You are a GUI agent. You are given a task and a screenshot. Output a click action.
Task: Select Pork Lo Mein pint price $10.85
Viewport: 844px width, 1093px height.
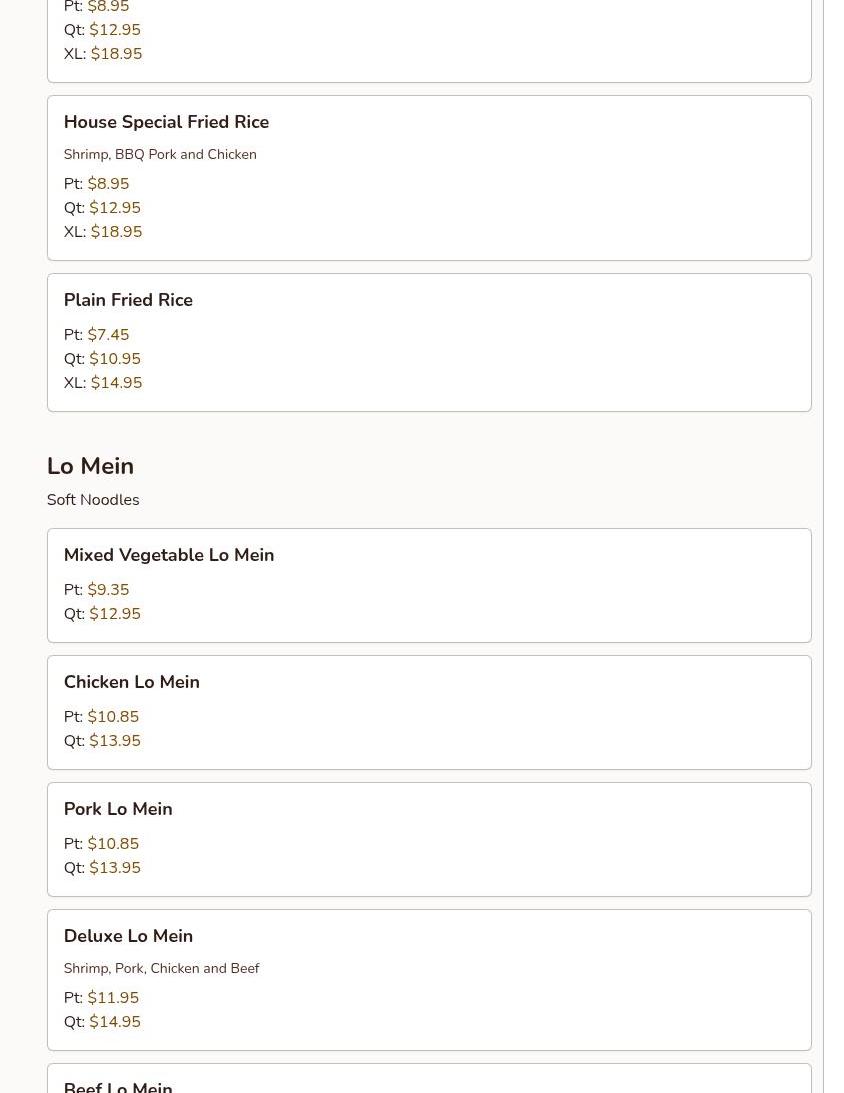(x=113, y=844)
